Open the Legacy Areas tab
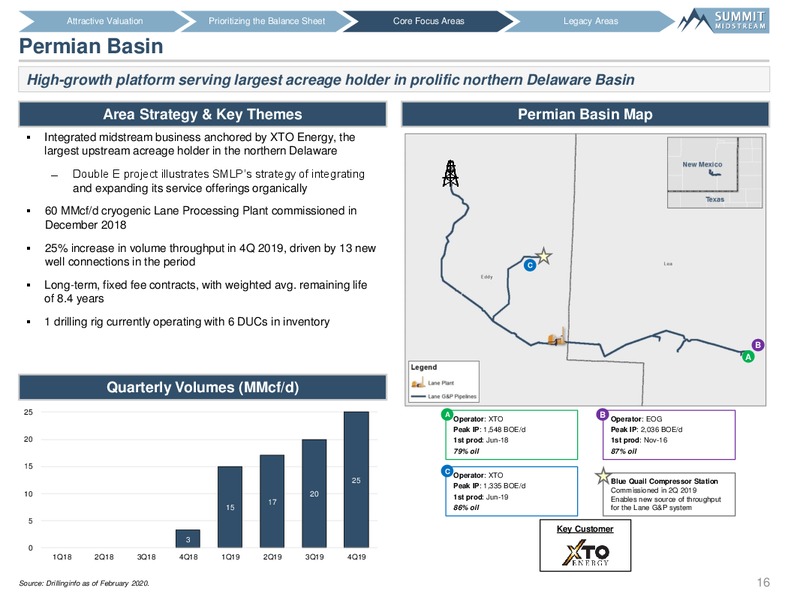This screenshot has width=788, height=600. coord(590,21)
